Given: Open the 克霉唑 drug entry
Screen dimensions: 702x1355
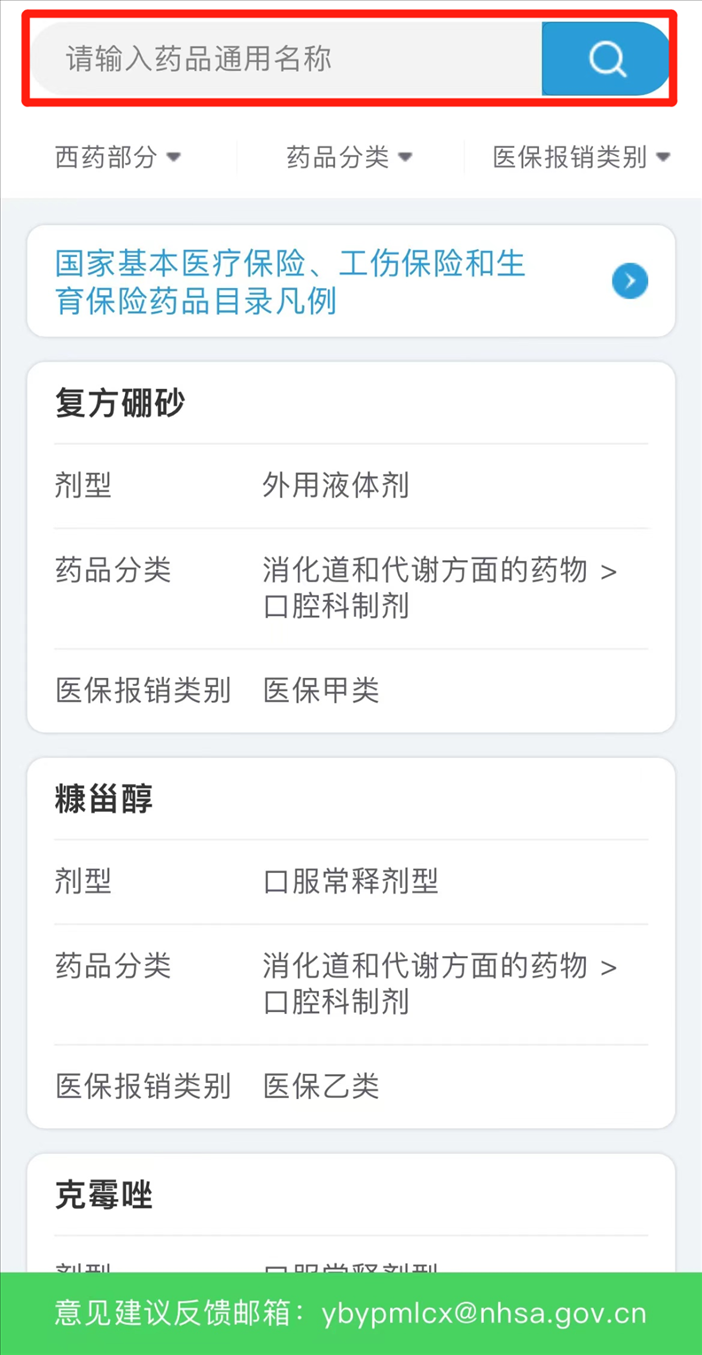Looking at the screenshot, I should coord(104,1195).
